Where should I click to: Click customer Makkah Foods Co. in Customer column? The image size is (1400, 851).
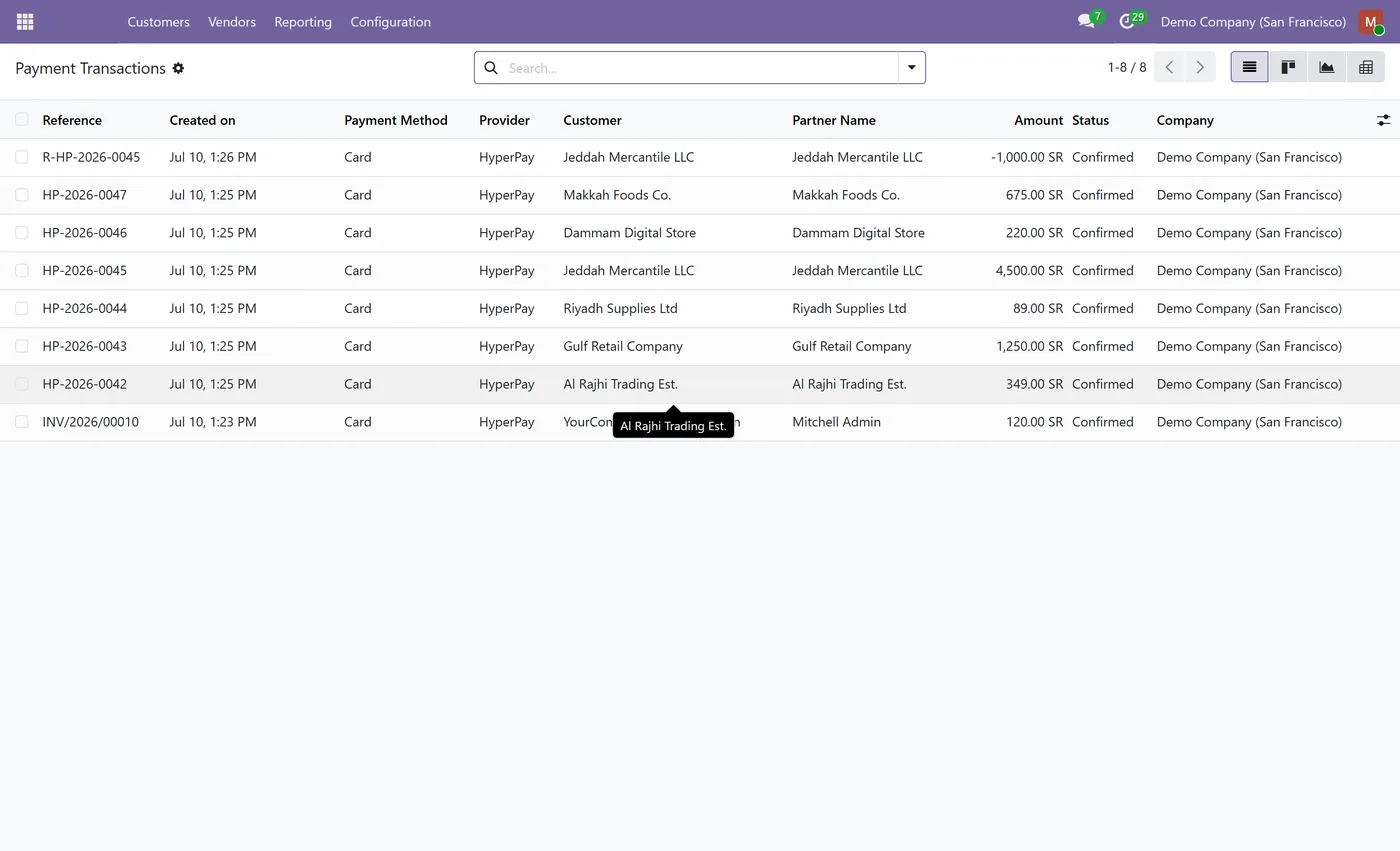[x=617, y=195]
